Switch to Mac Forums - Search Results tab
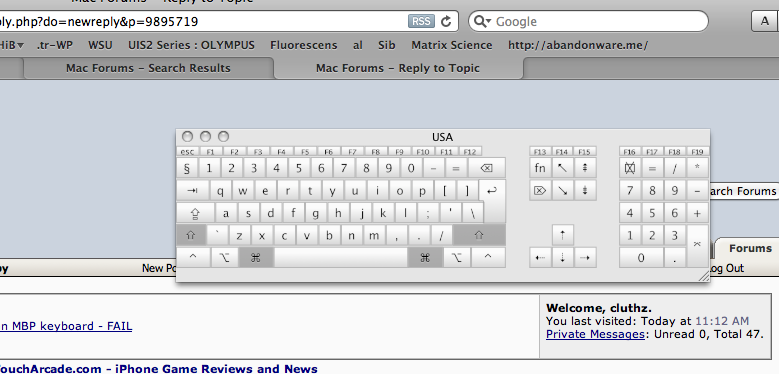The image size is (779, 374). 148,68
